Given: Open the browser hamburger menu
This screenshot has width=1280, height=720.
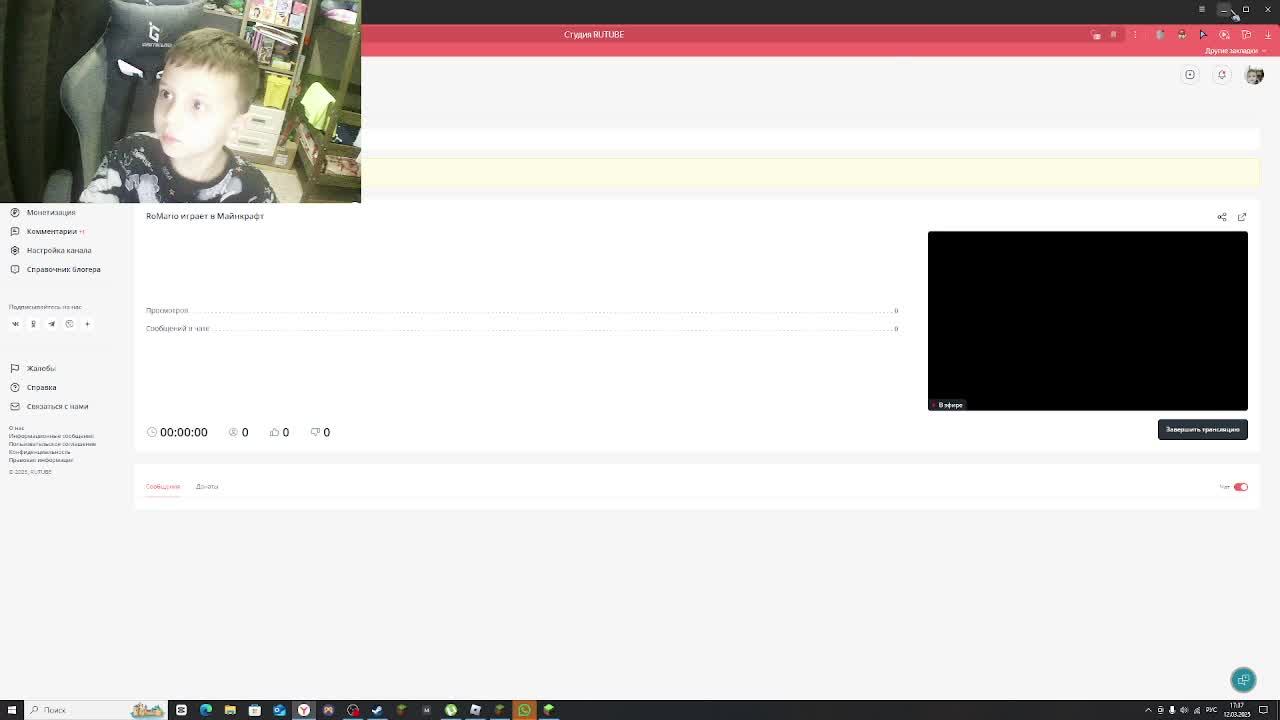Looking at the screenshot, I should (x=1202, y=9).
